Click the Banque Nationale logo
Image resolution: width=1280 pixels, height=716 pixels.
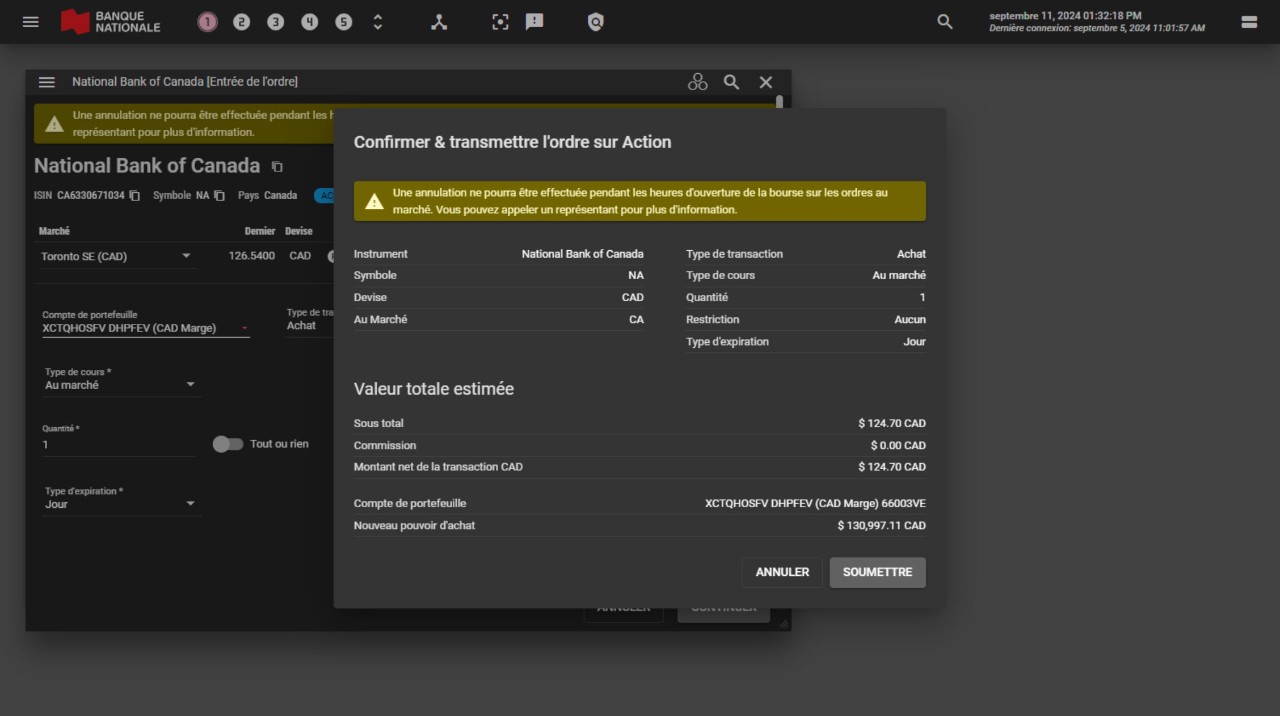tap(110, 21)
